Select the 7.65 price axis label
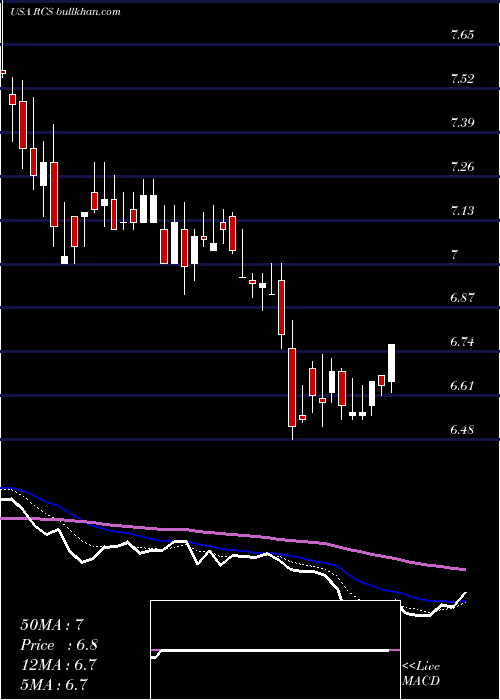Image resolution: width=500 pixels, height=700 pixels. (462, 35)
